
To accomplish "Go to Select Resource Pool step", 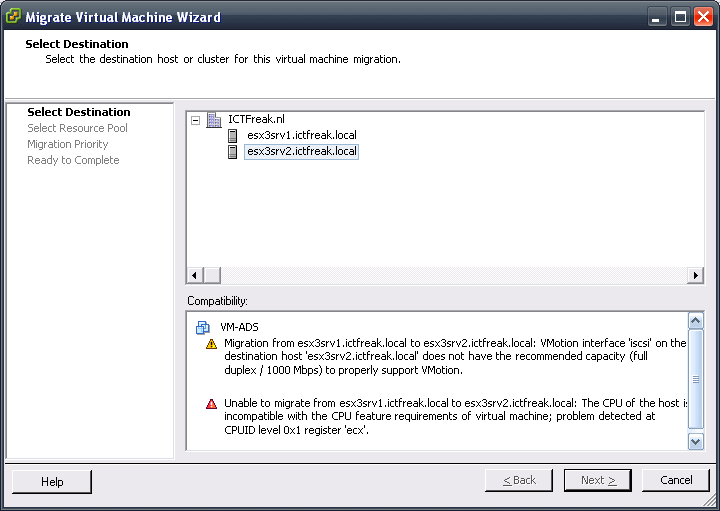I will (77, 128).
